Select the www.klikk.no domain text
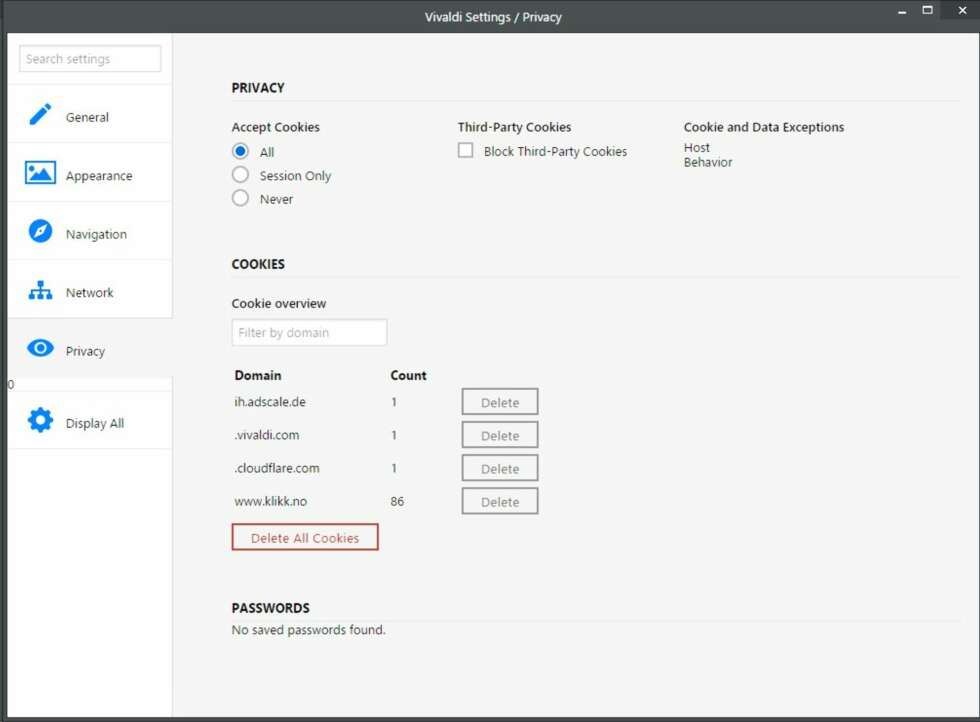Screen dimensions: 980x722 click(x=271, y=501)
